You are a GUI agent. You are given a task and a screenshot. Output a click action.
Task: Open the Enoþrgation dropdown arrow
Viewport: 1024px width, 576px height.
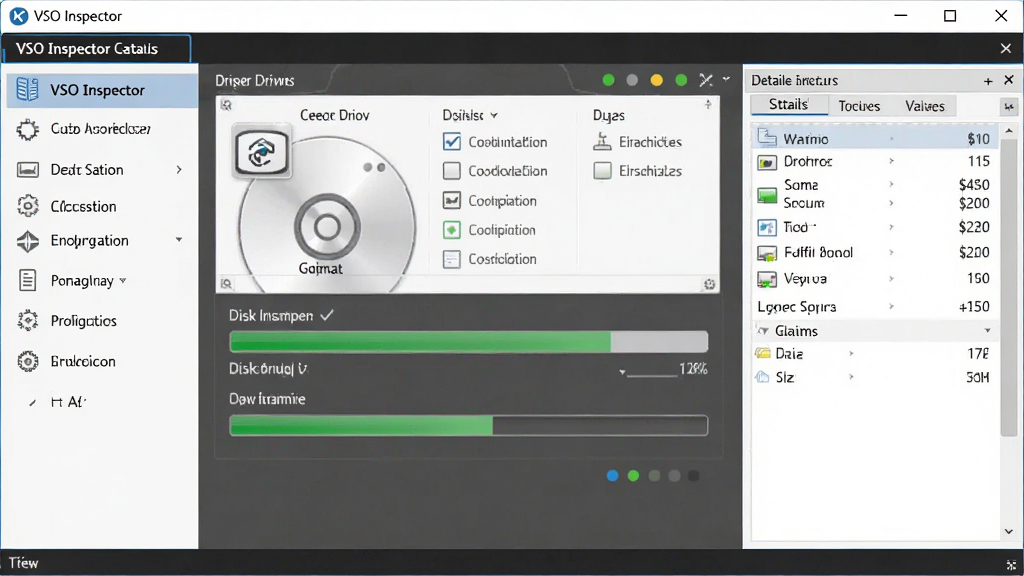click(x=179, y=240)
